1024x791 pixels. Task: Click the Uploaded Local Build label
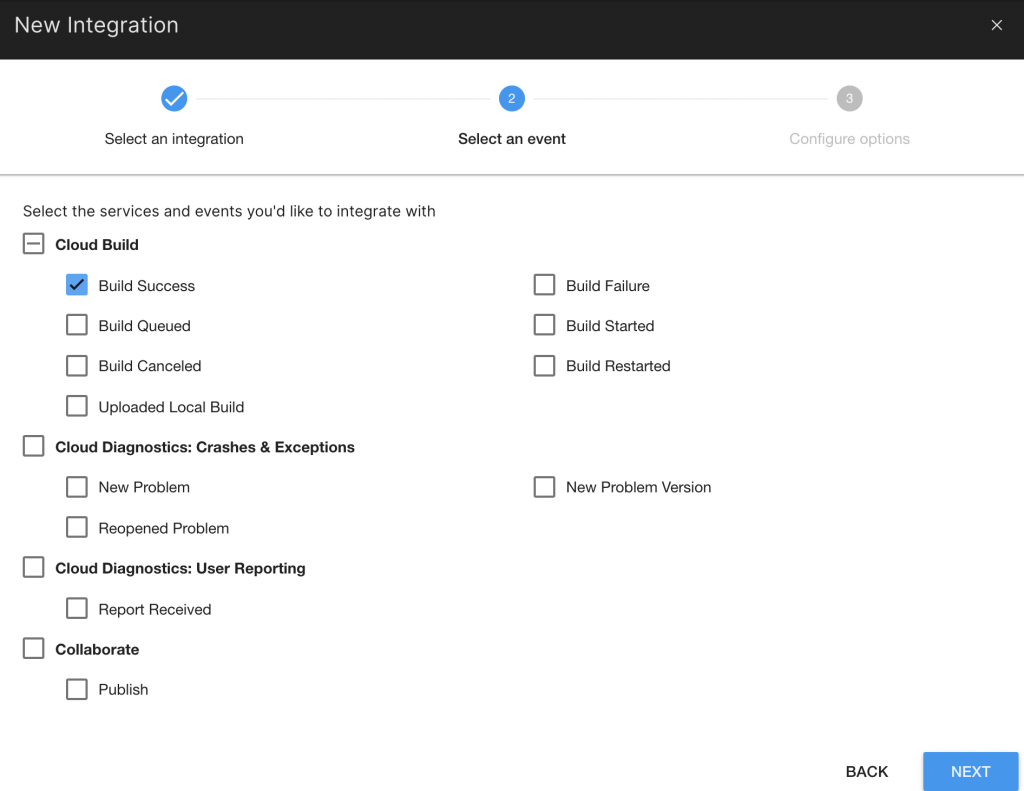pos(171,407)
